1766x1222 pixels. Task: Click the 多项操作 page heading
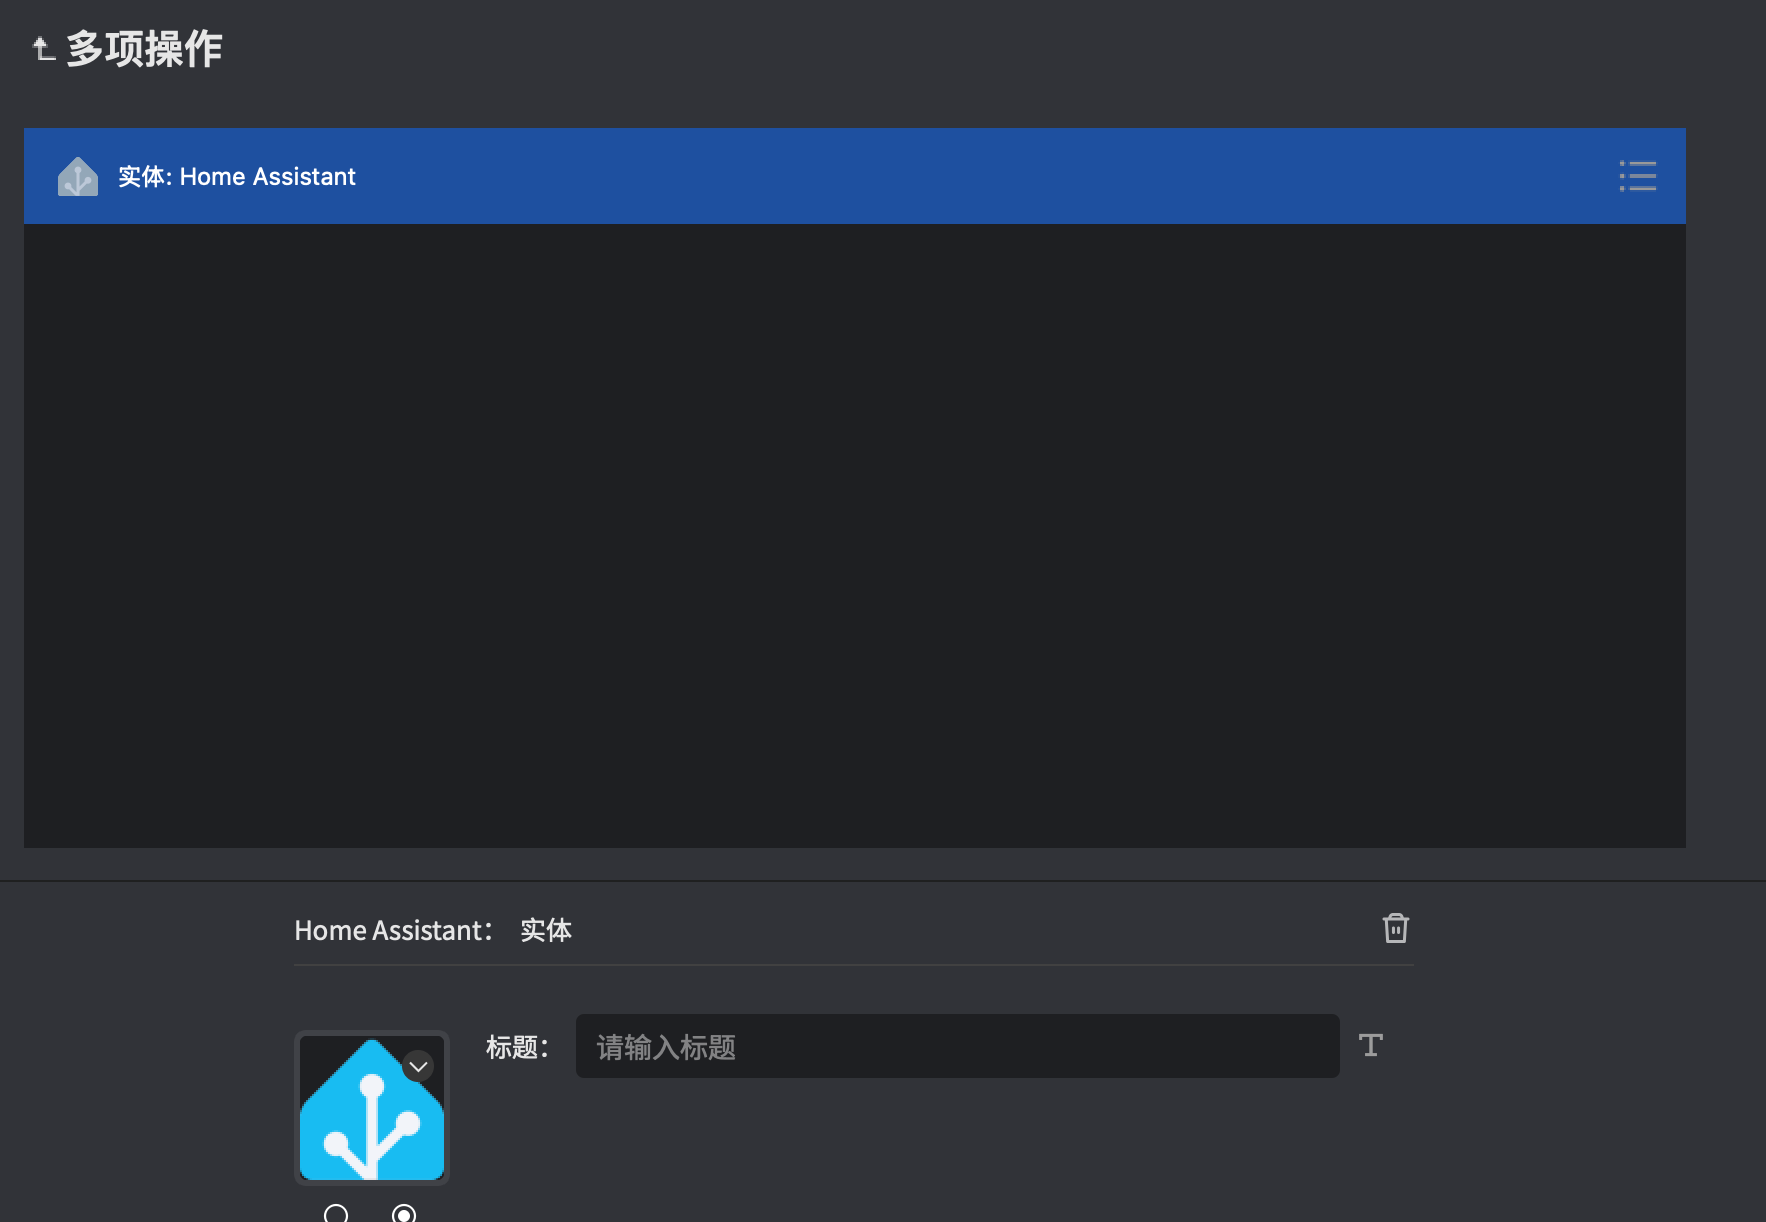click(144, 48)
